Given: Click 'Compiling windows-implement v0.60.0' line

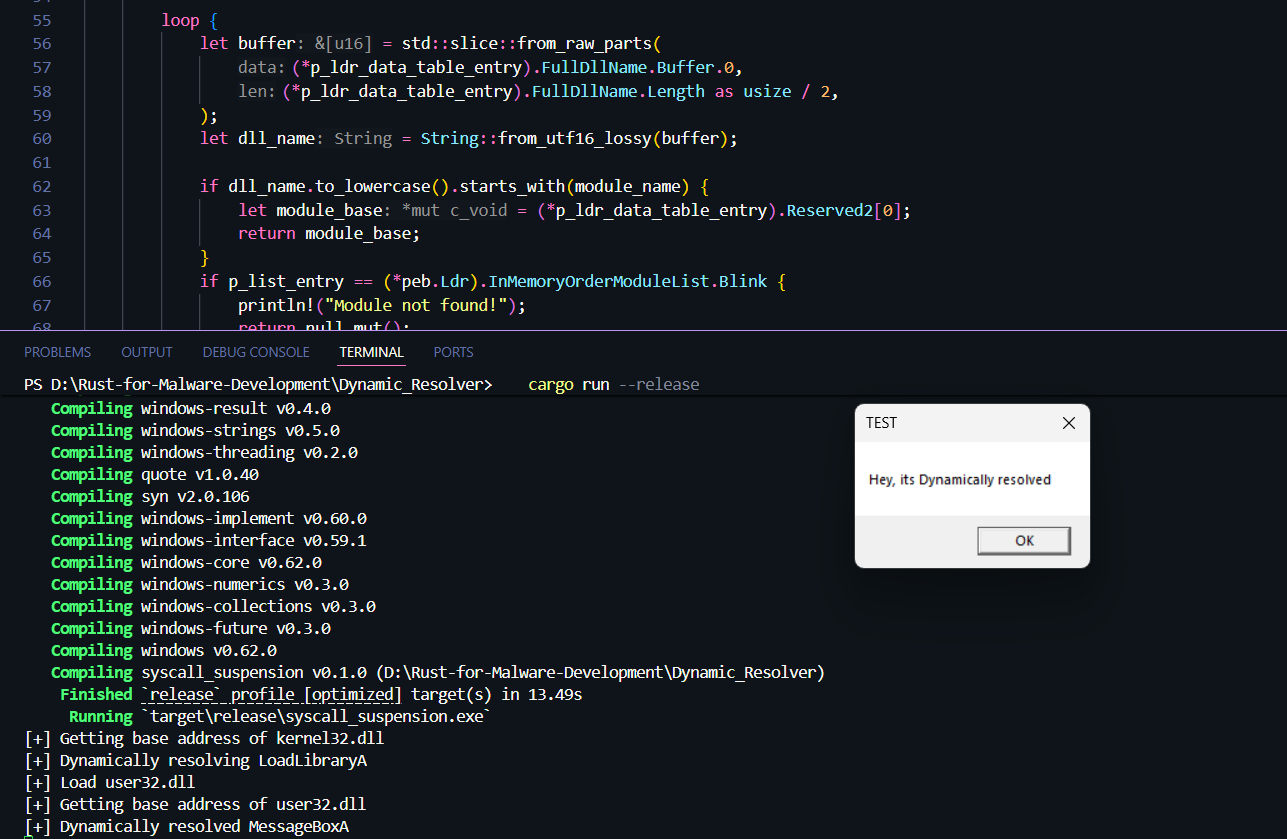Looking at the screenshot, I should coord(209,518).
